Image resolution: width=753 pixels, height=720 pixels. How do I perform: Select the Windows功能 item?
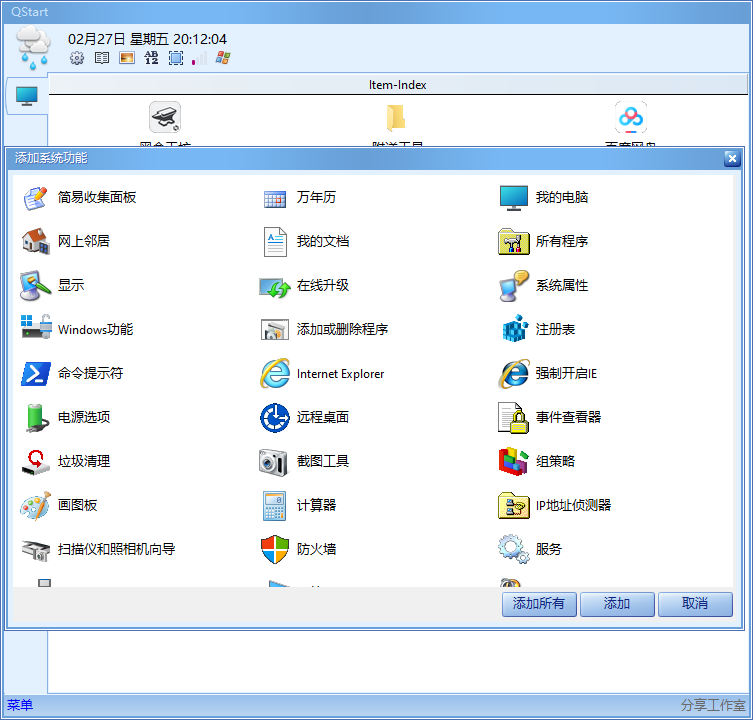77,329
